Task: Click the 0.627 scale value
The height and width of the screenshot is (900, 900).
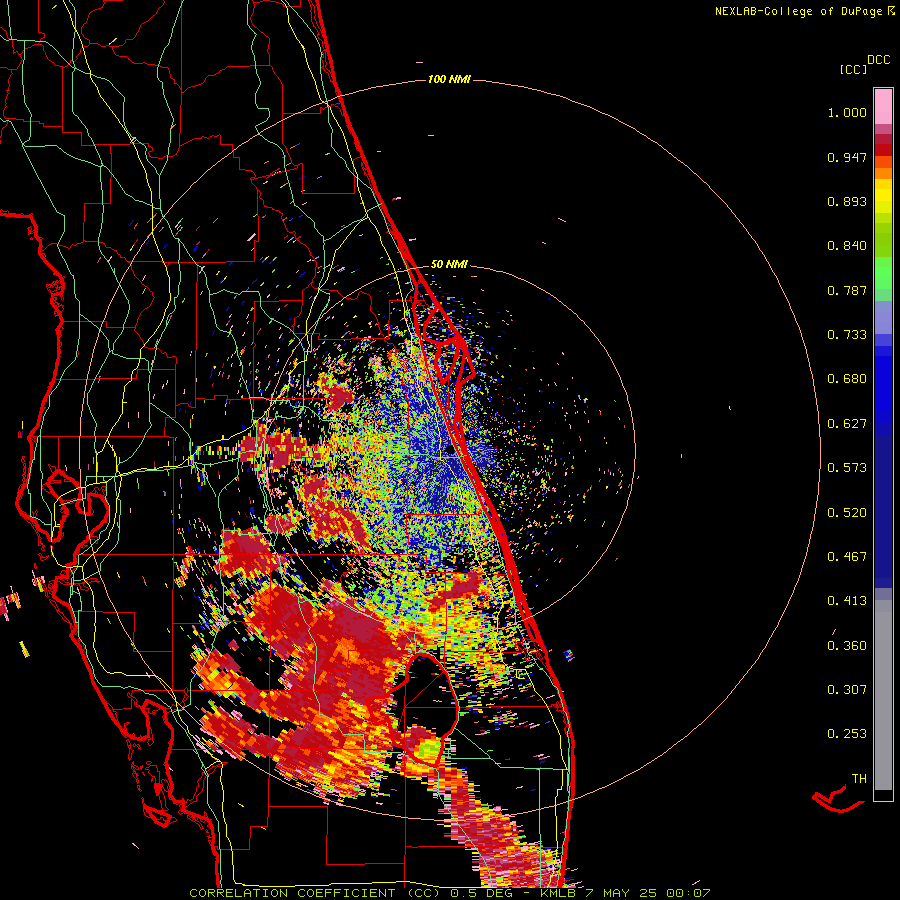Action: point(847,424)
